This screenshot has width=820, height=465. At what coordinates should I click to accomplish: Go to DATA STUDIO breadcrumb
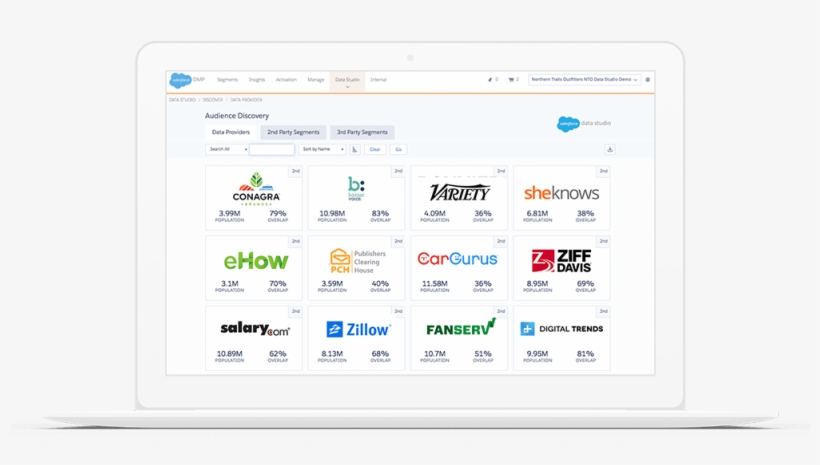(x=182, y=100)
